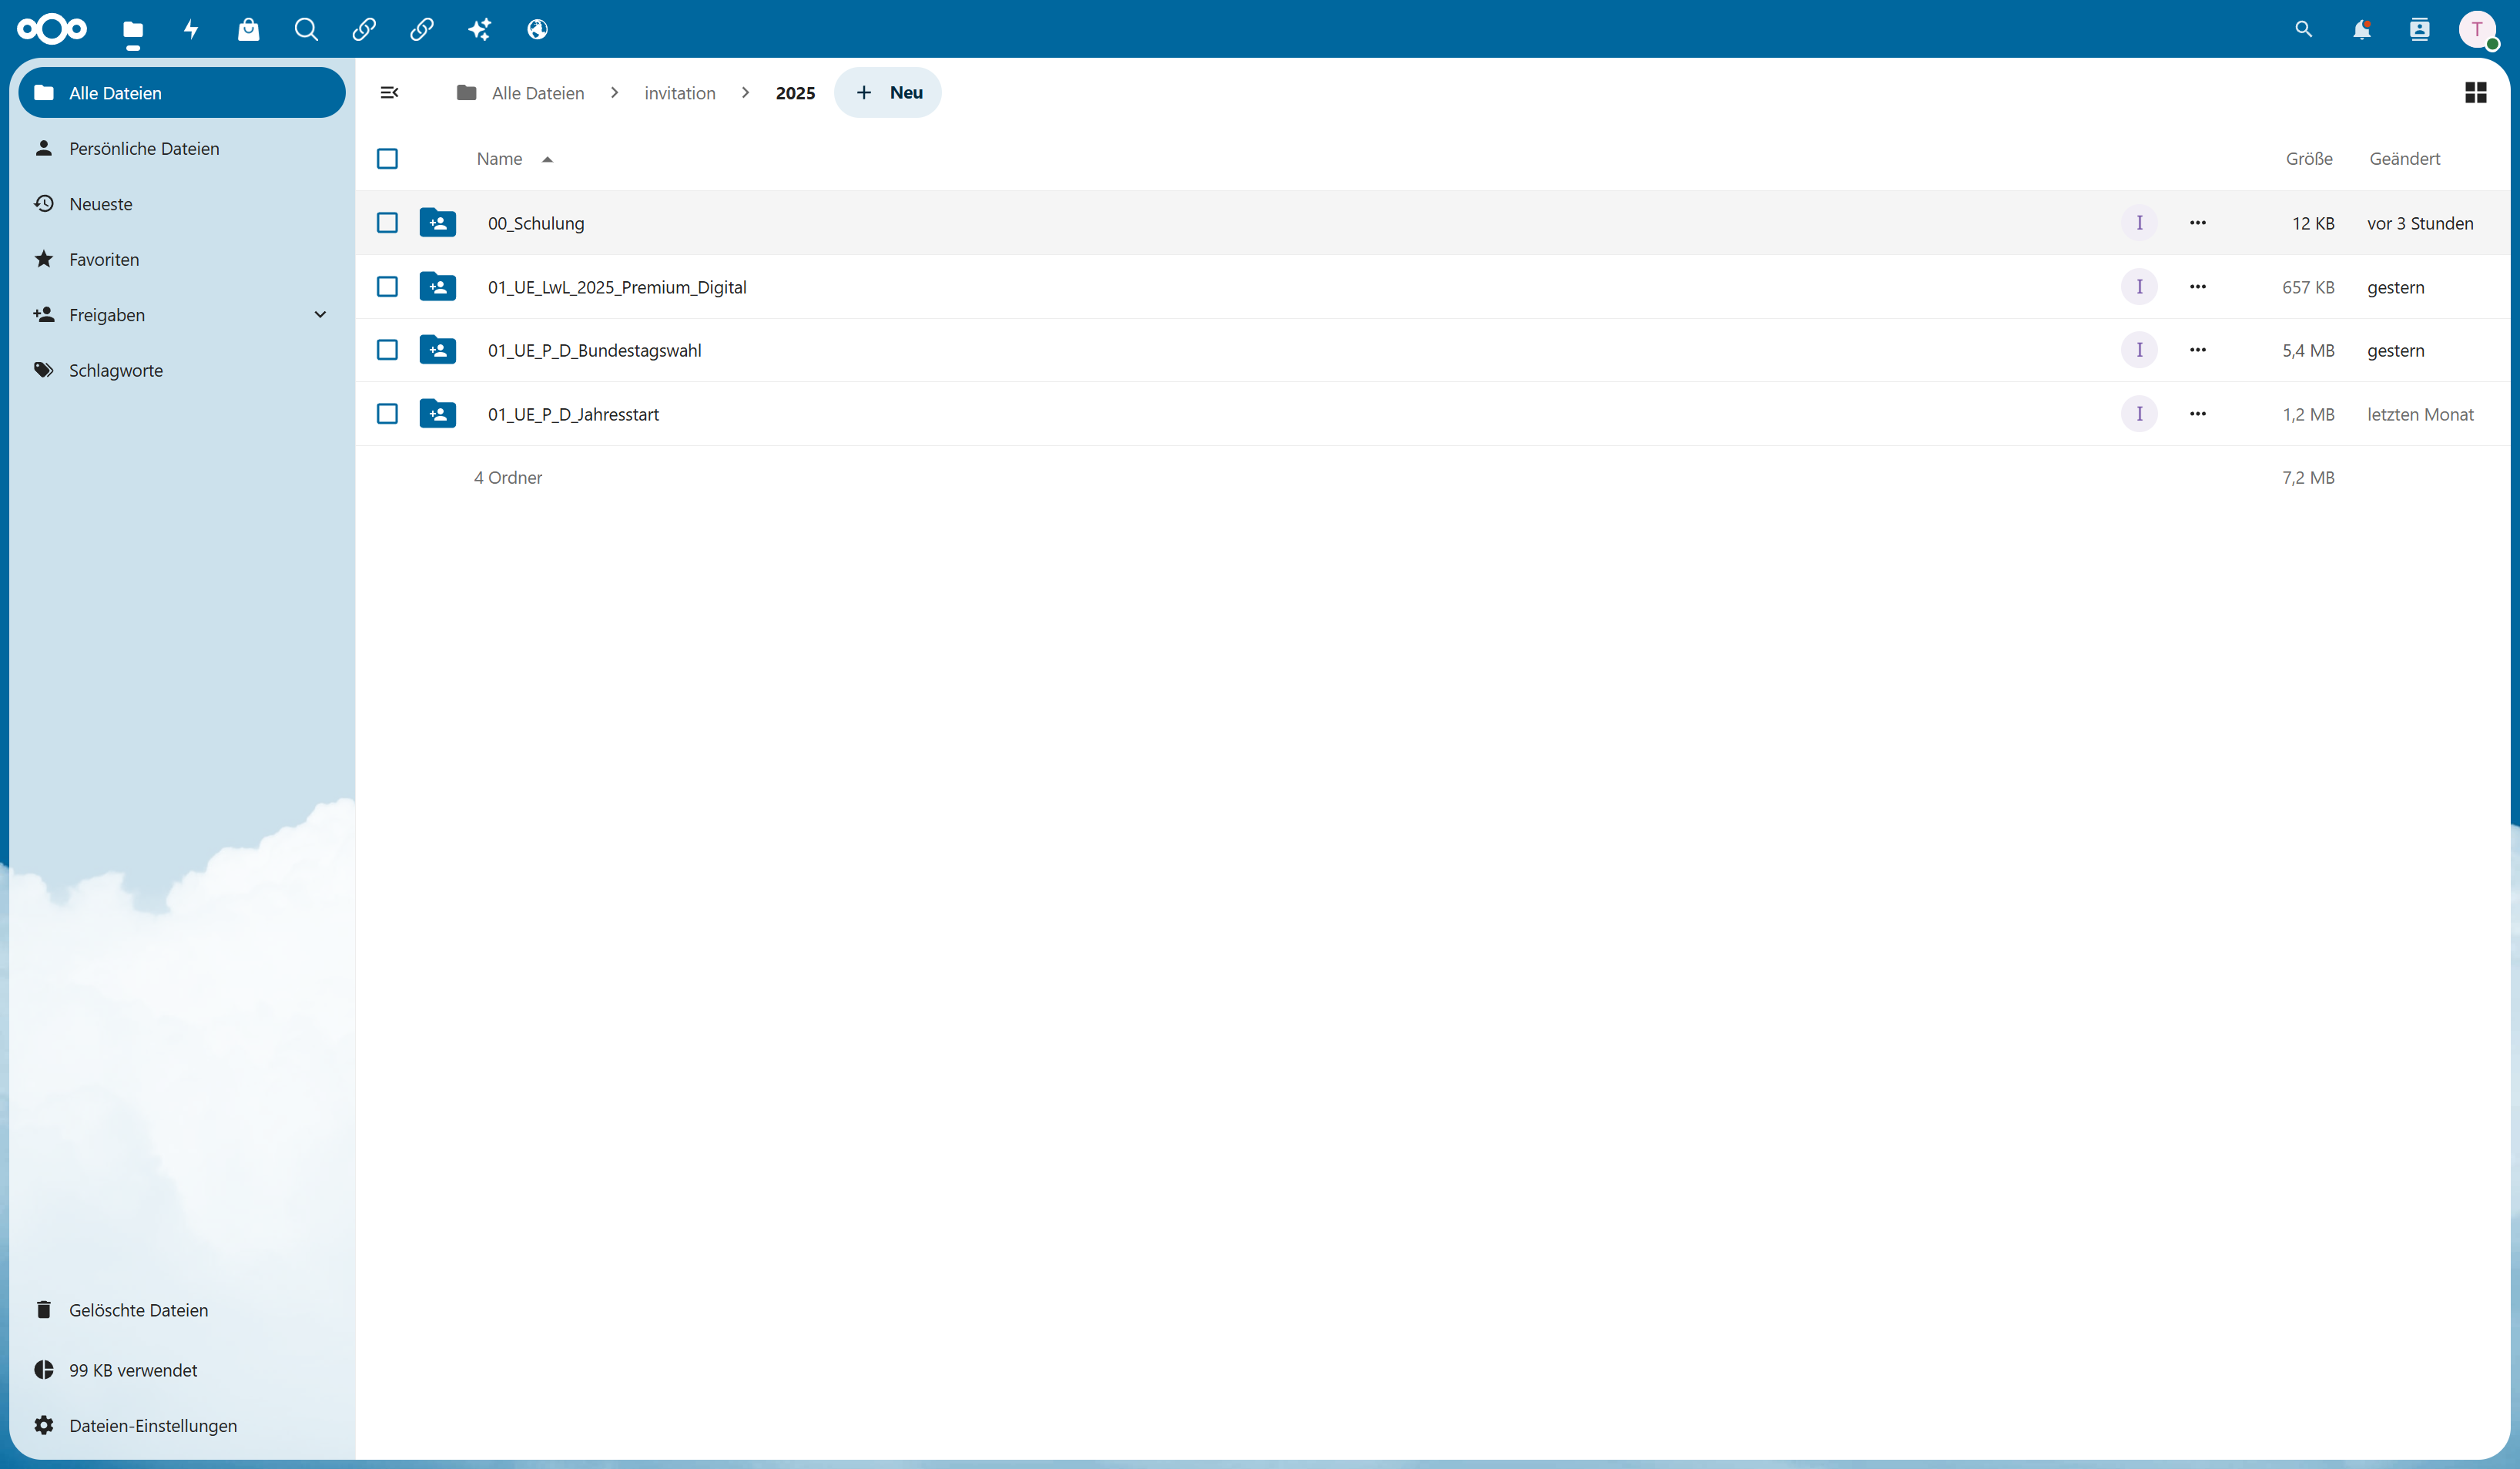Mark the 01_UE_P_D_Jahresstart checkbox
2520x1469 pixels.
[388, 414]
